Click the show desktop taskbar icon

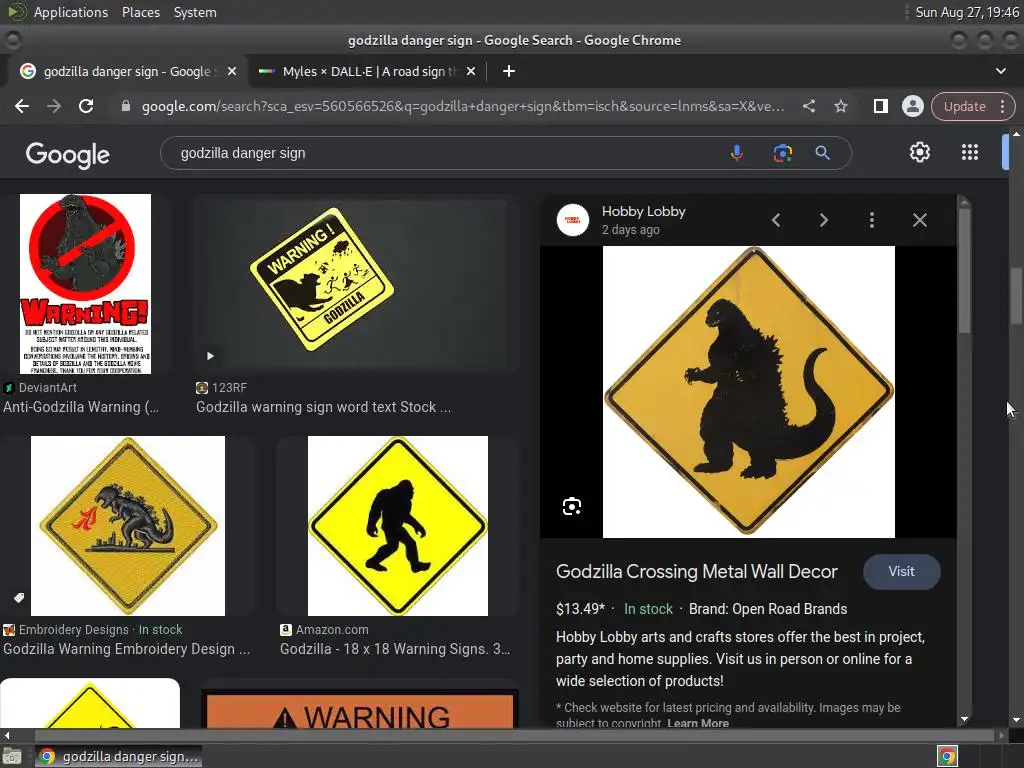point(12,756)
